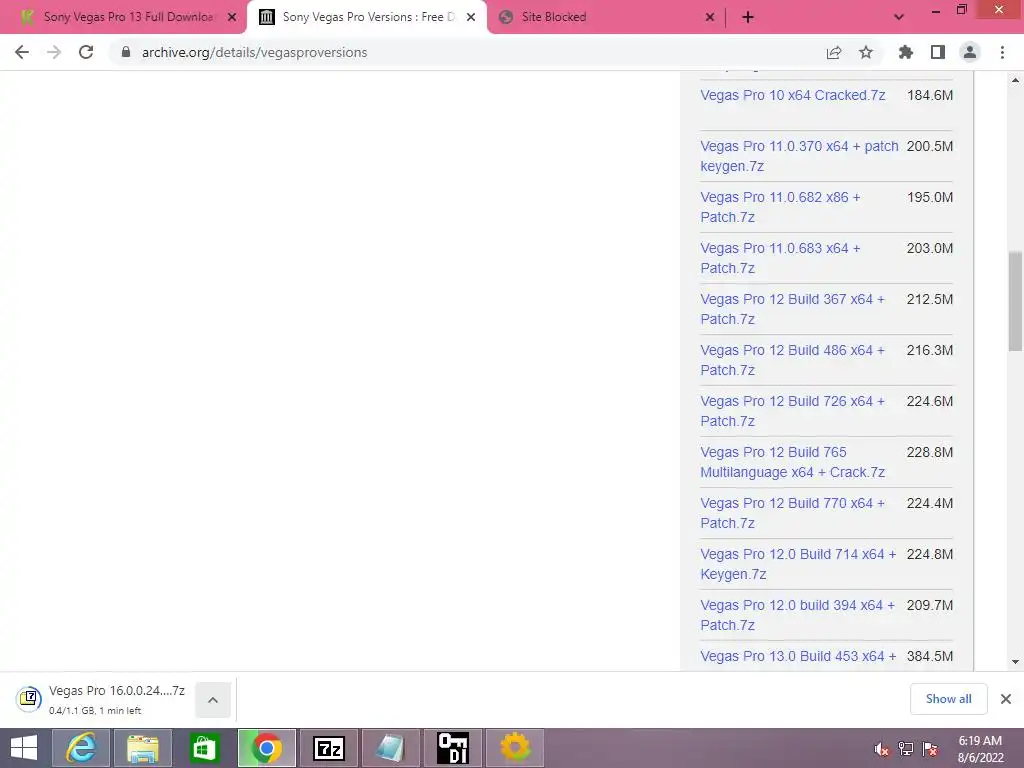The height and width of the screenshot is (768, 1024).
Task: Click the 184.6M file size text
Action: [930, 95]
